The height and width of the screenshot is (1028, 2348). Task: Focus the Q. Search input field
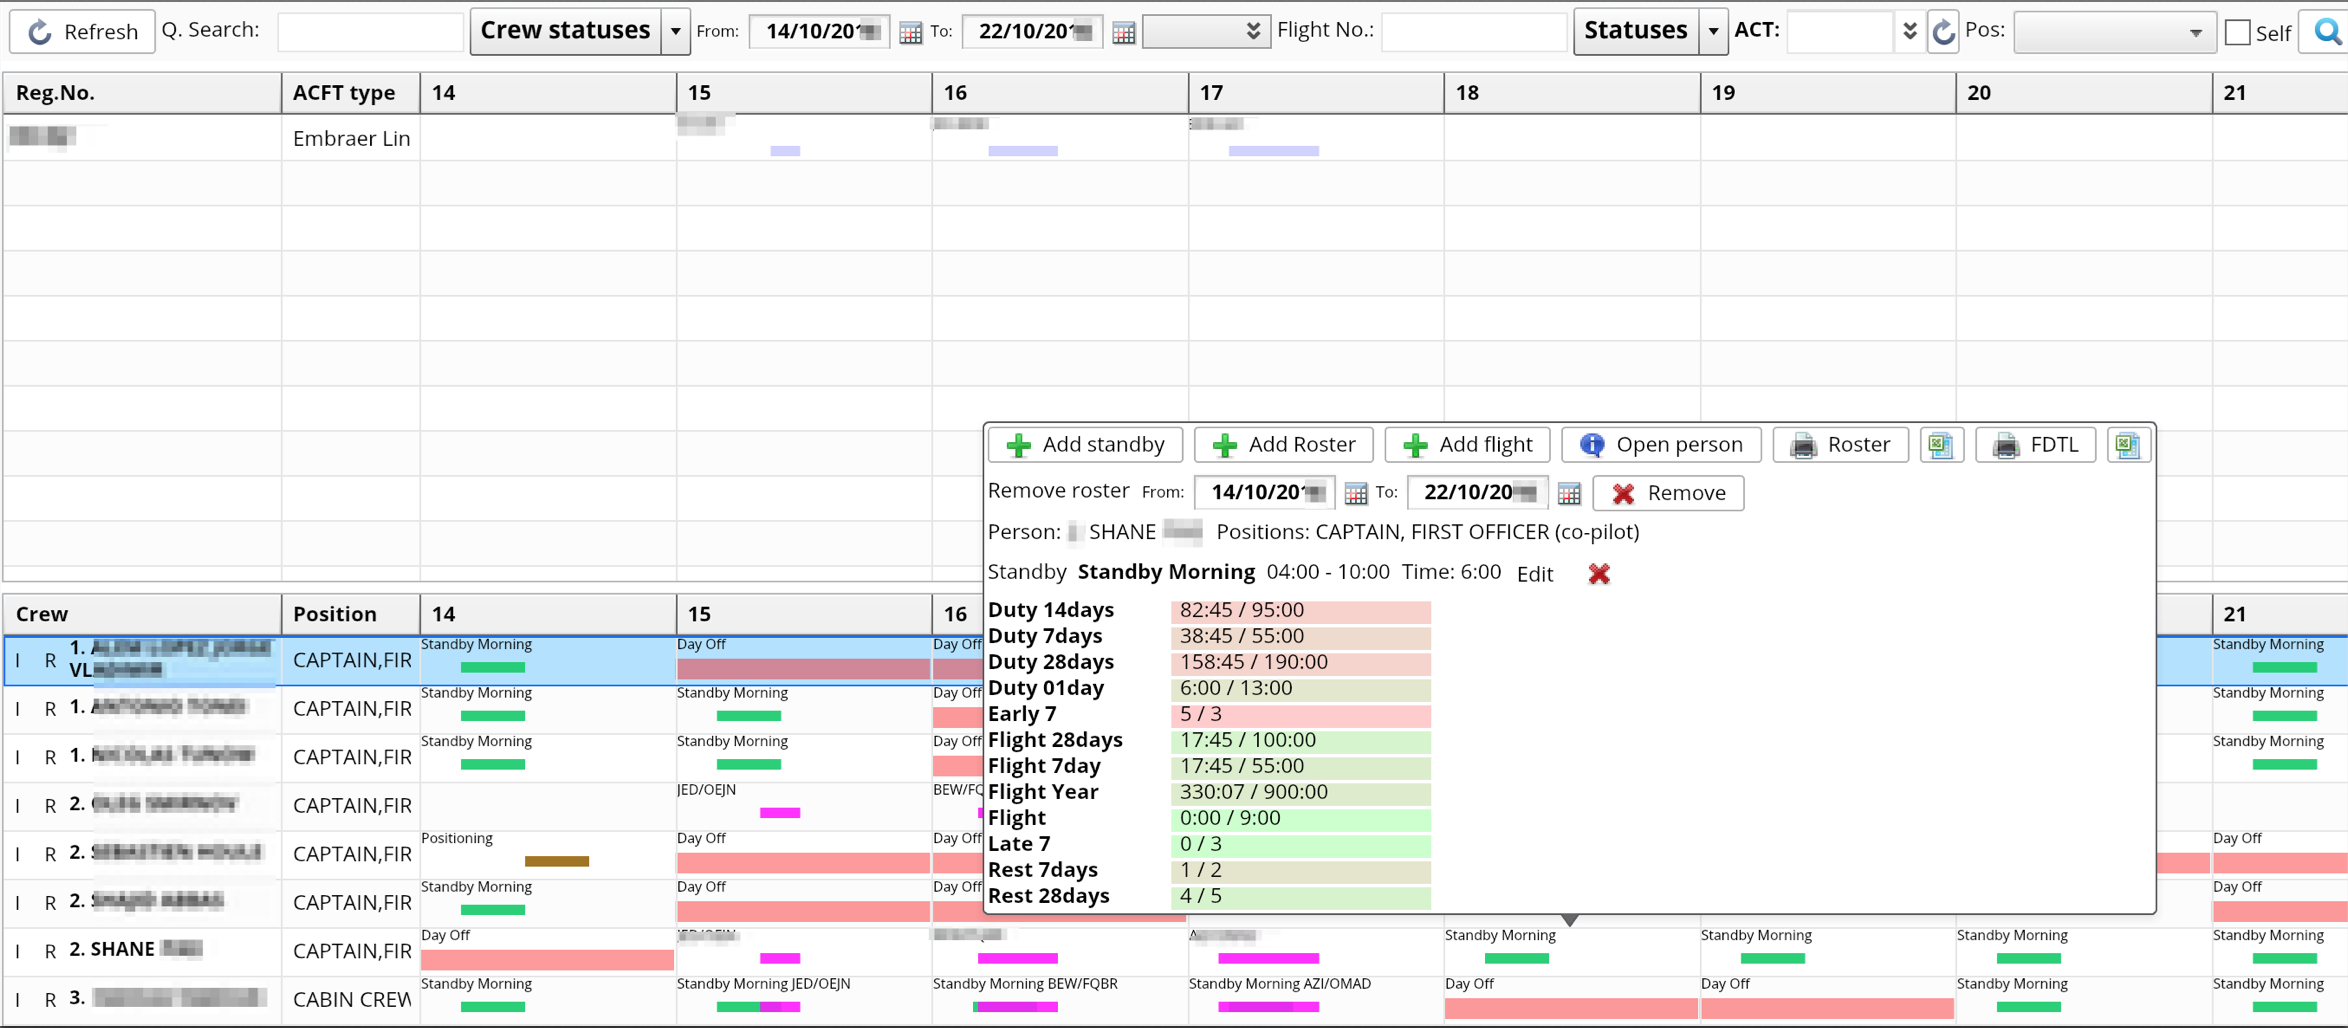coord(370,31)
